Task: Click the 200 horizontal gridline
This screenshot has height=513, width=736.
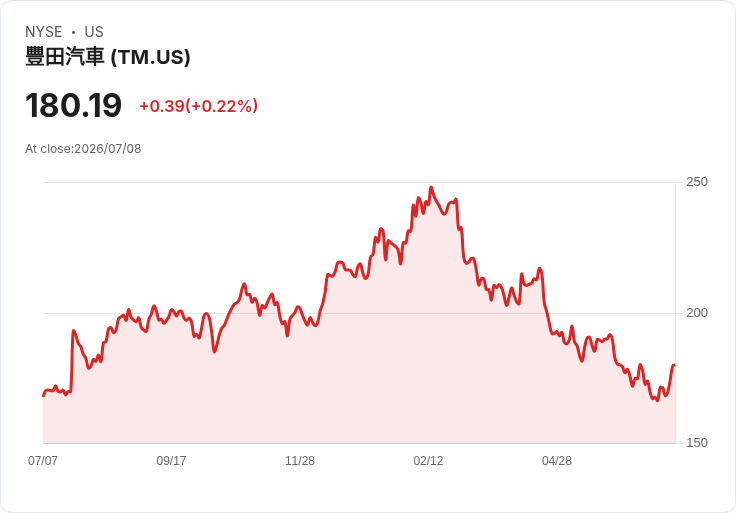Action: (359, 313)
